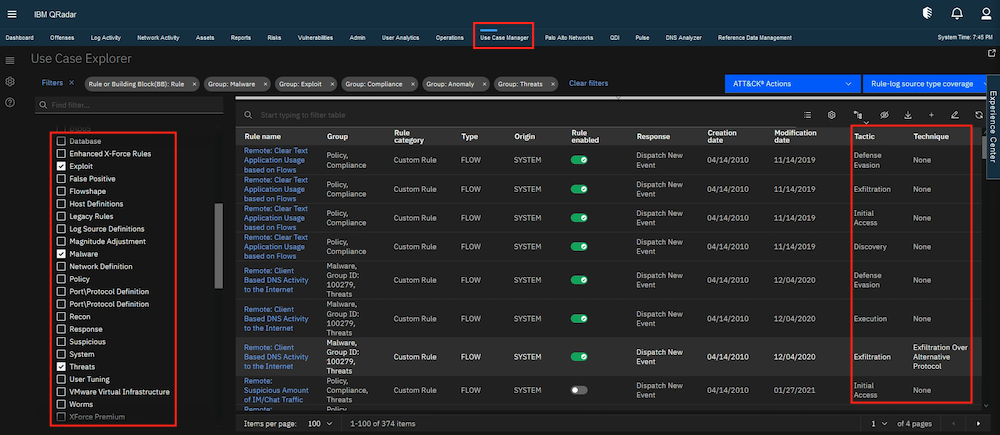Open the Use Case Explorer list sidebar icon
1000x435 pixels.
click(10, 60)
